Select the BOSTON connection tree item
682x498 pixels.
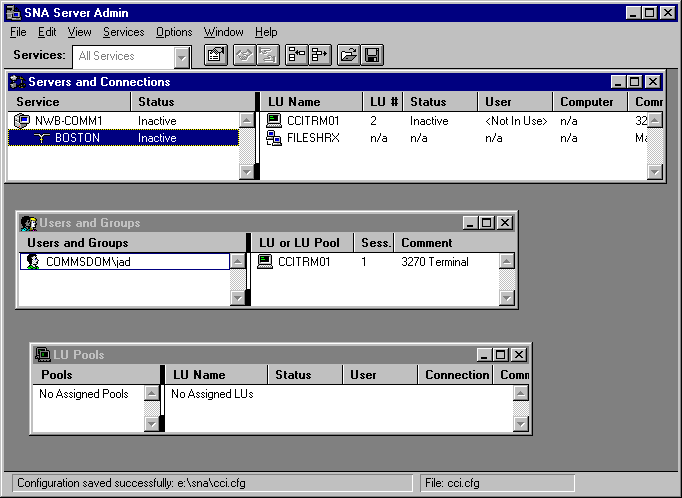pos(77,138)
